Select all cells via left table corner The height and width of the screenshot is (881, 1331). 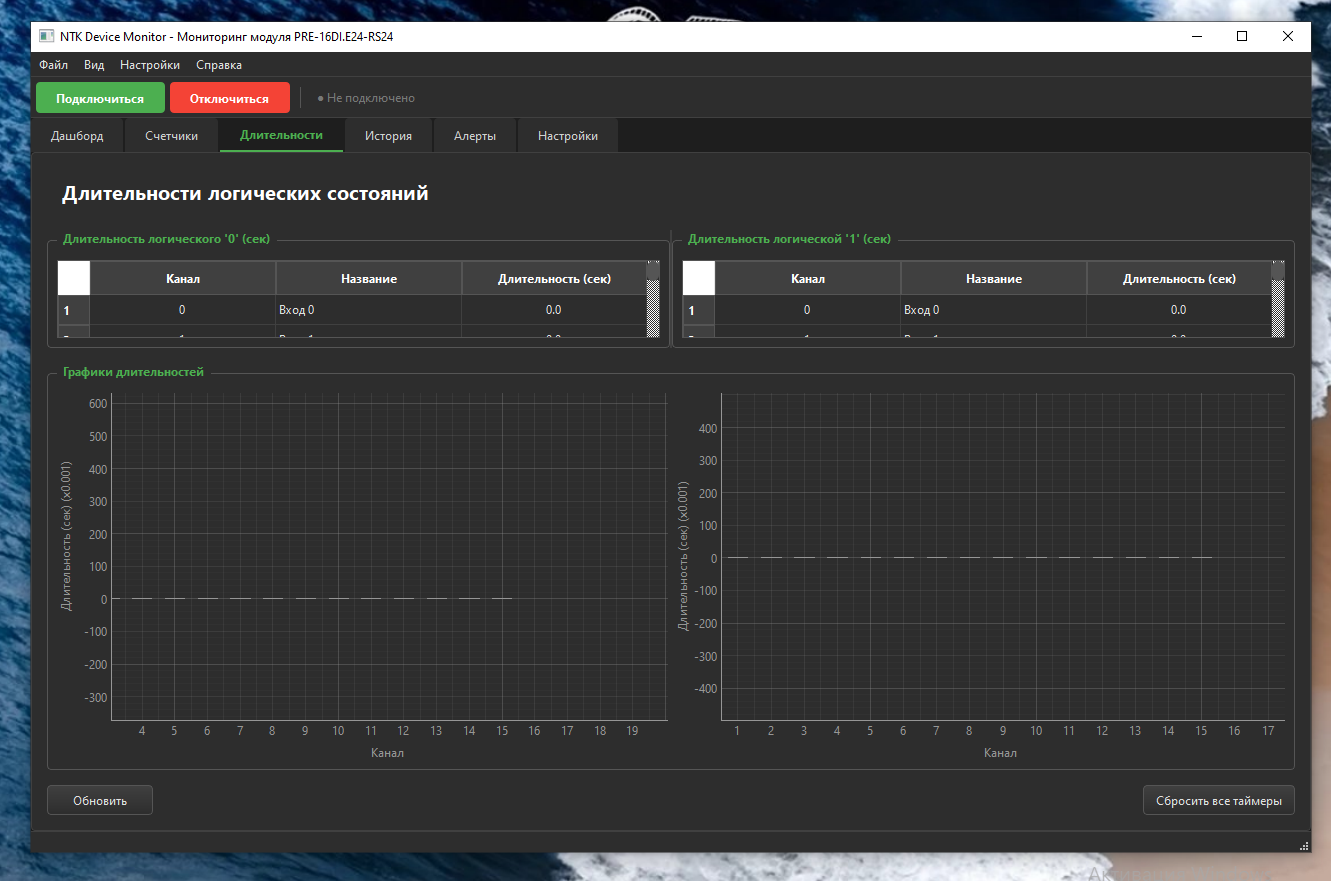point(74,278)
